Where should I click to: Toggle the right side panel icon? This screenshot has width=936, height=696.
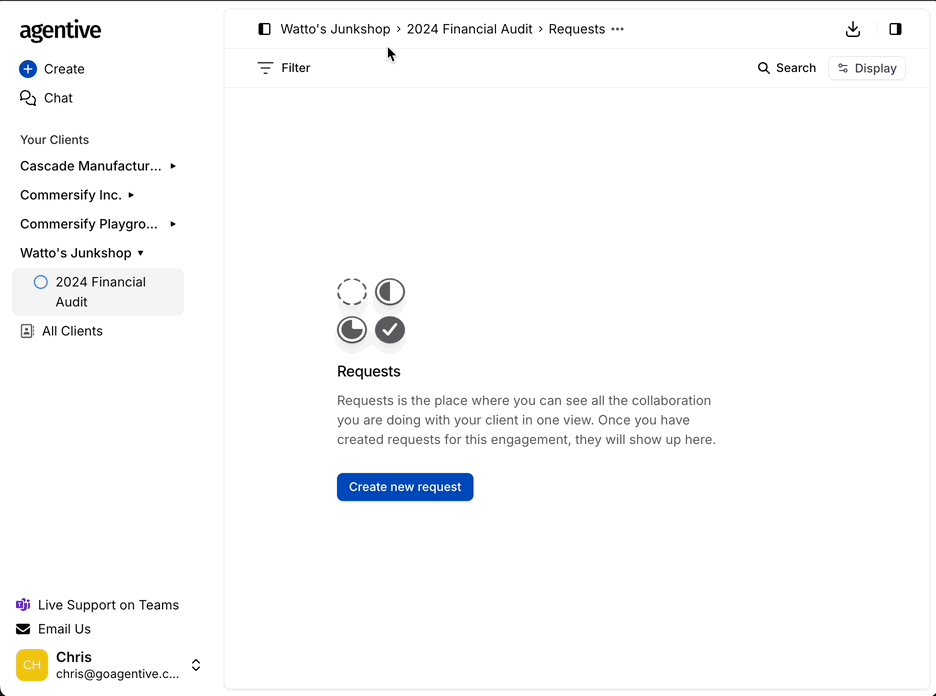[895, 29]
